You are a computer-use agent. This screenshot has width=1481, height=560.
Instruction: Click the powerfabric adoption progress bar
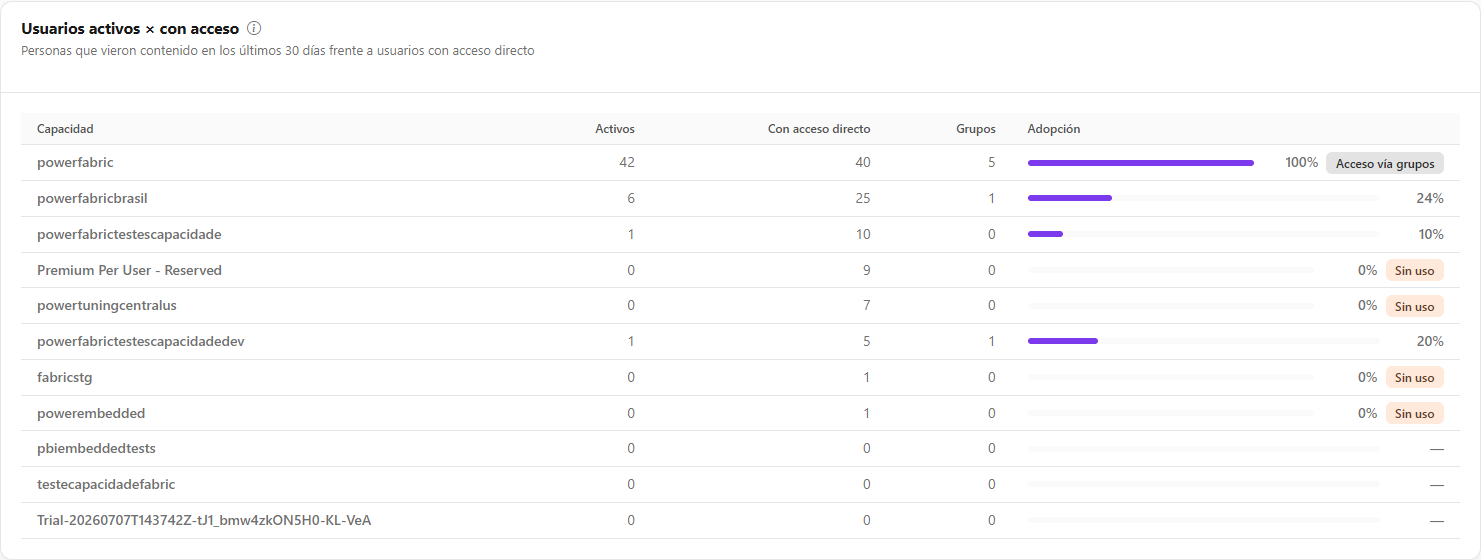pyautogui.click(x=1141, y=162)
